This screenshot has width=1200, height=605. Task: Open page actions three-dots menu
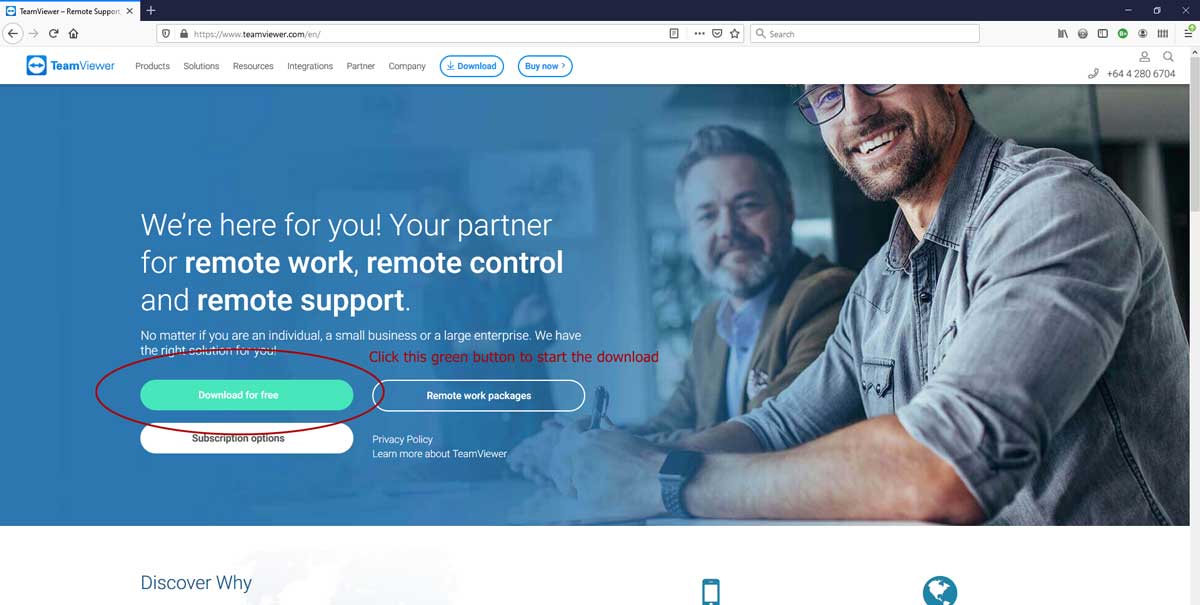[x=699, y=33]
